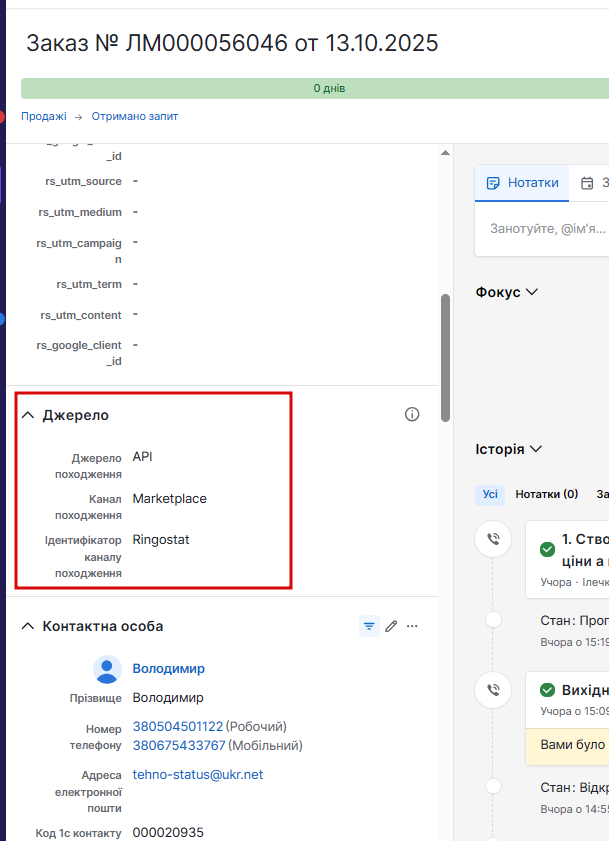
Task: Click the filter icon beside Контактна особа
Action: pos(369,626)
